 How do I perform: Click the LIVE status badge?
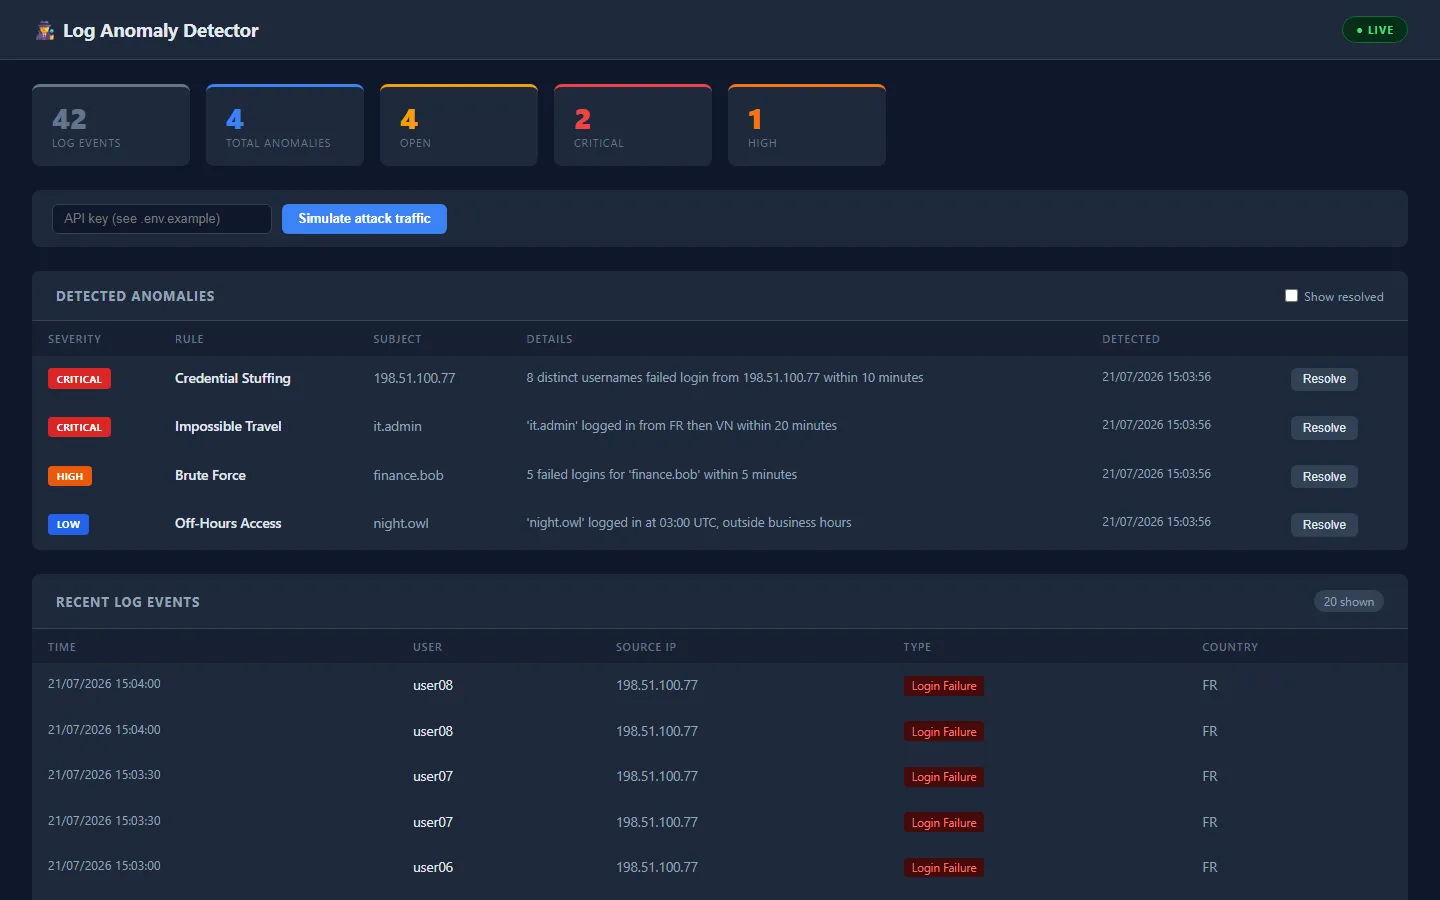pyautogui.click(x=1374, y=30)
